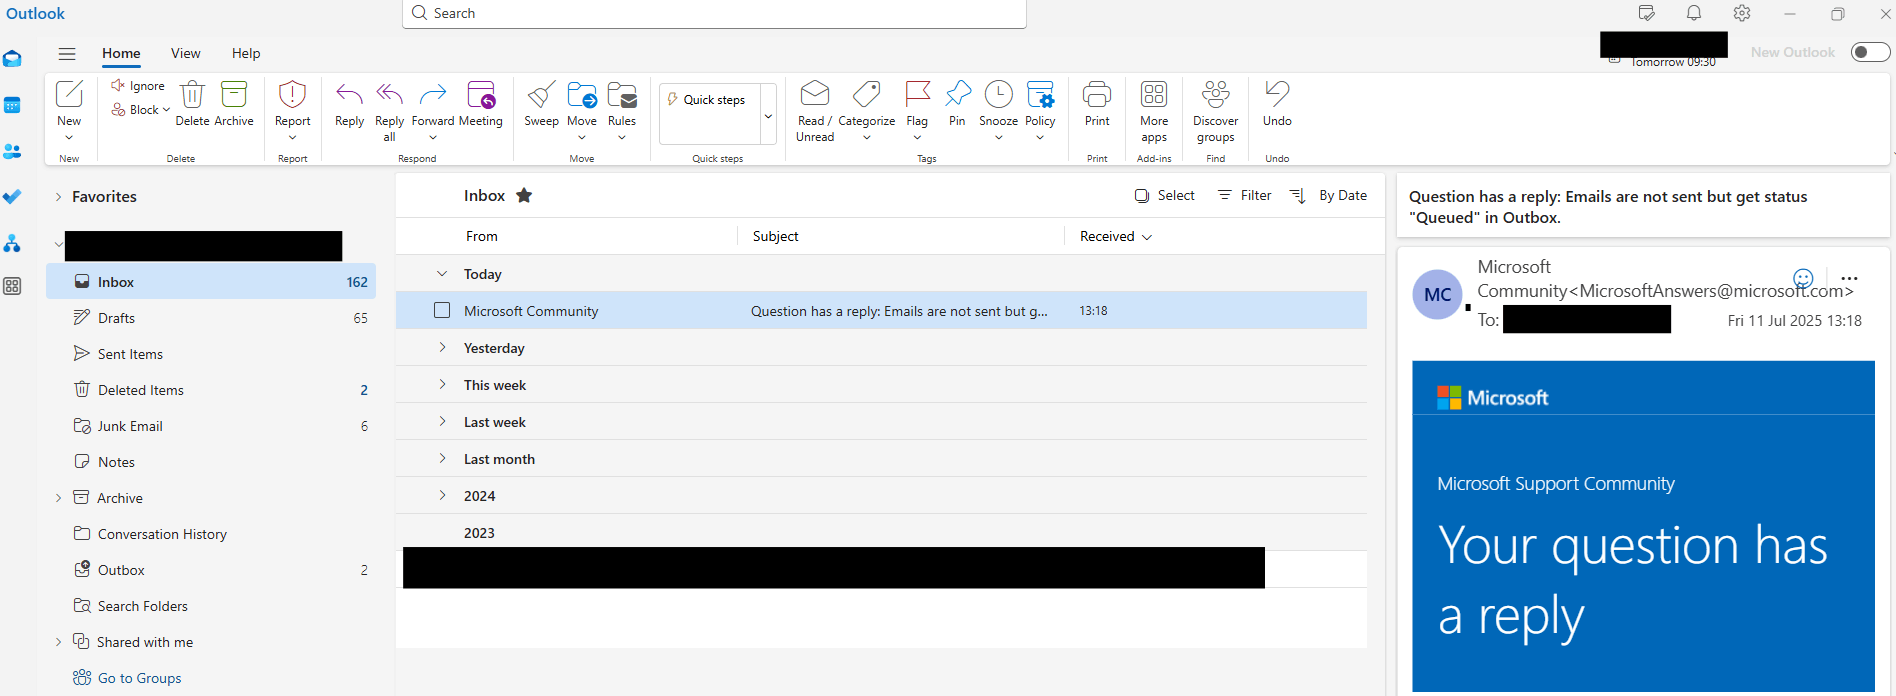Expand the Favorites section
1896x696 pixels.
[x=58, y=197]
